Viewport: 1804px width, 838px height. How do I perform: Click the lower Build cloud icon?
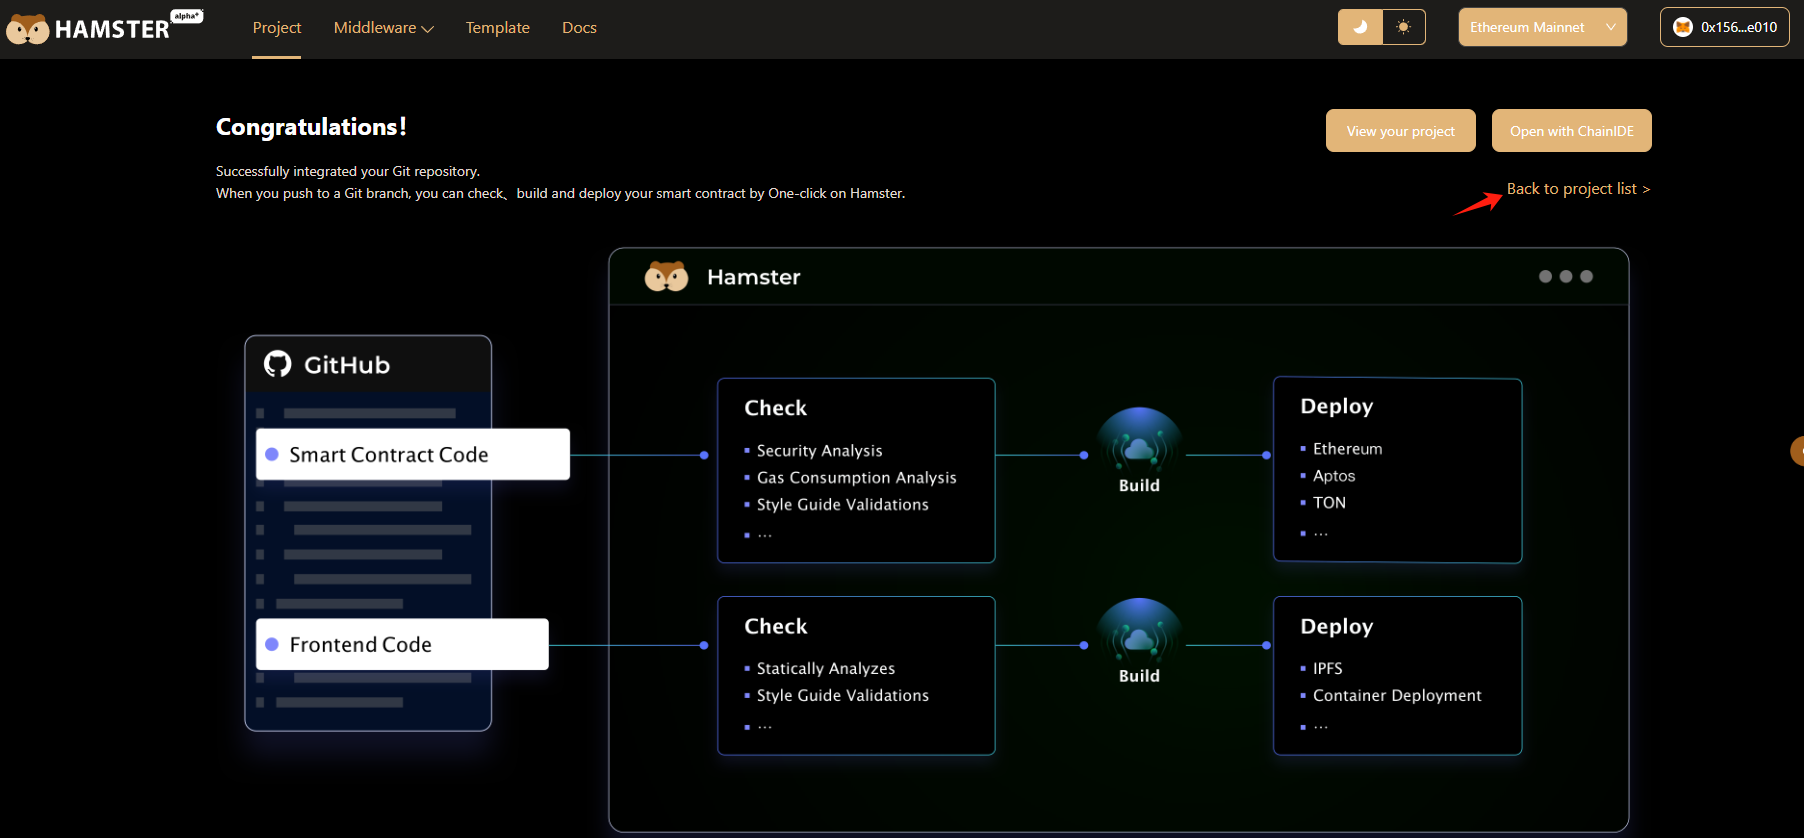point(1139,632)
